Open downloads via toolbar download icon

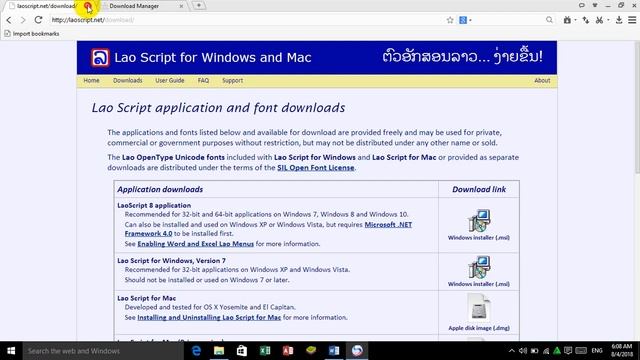coord(619,20)
